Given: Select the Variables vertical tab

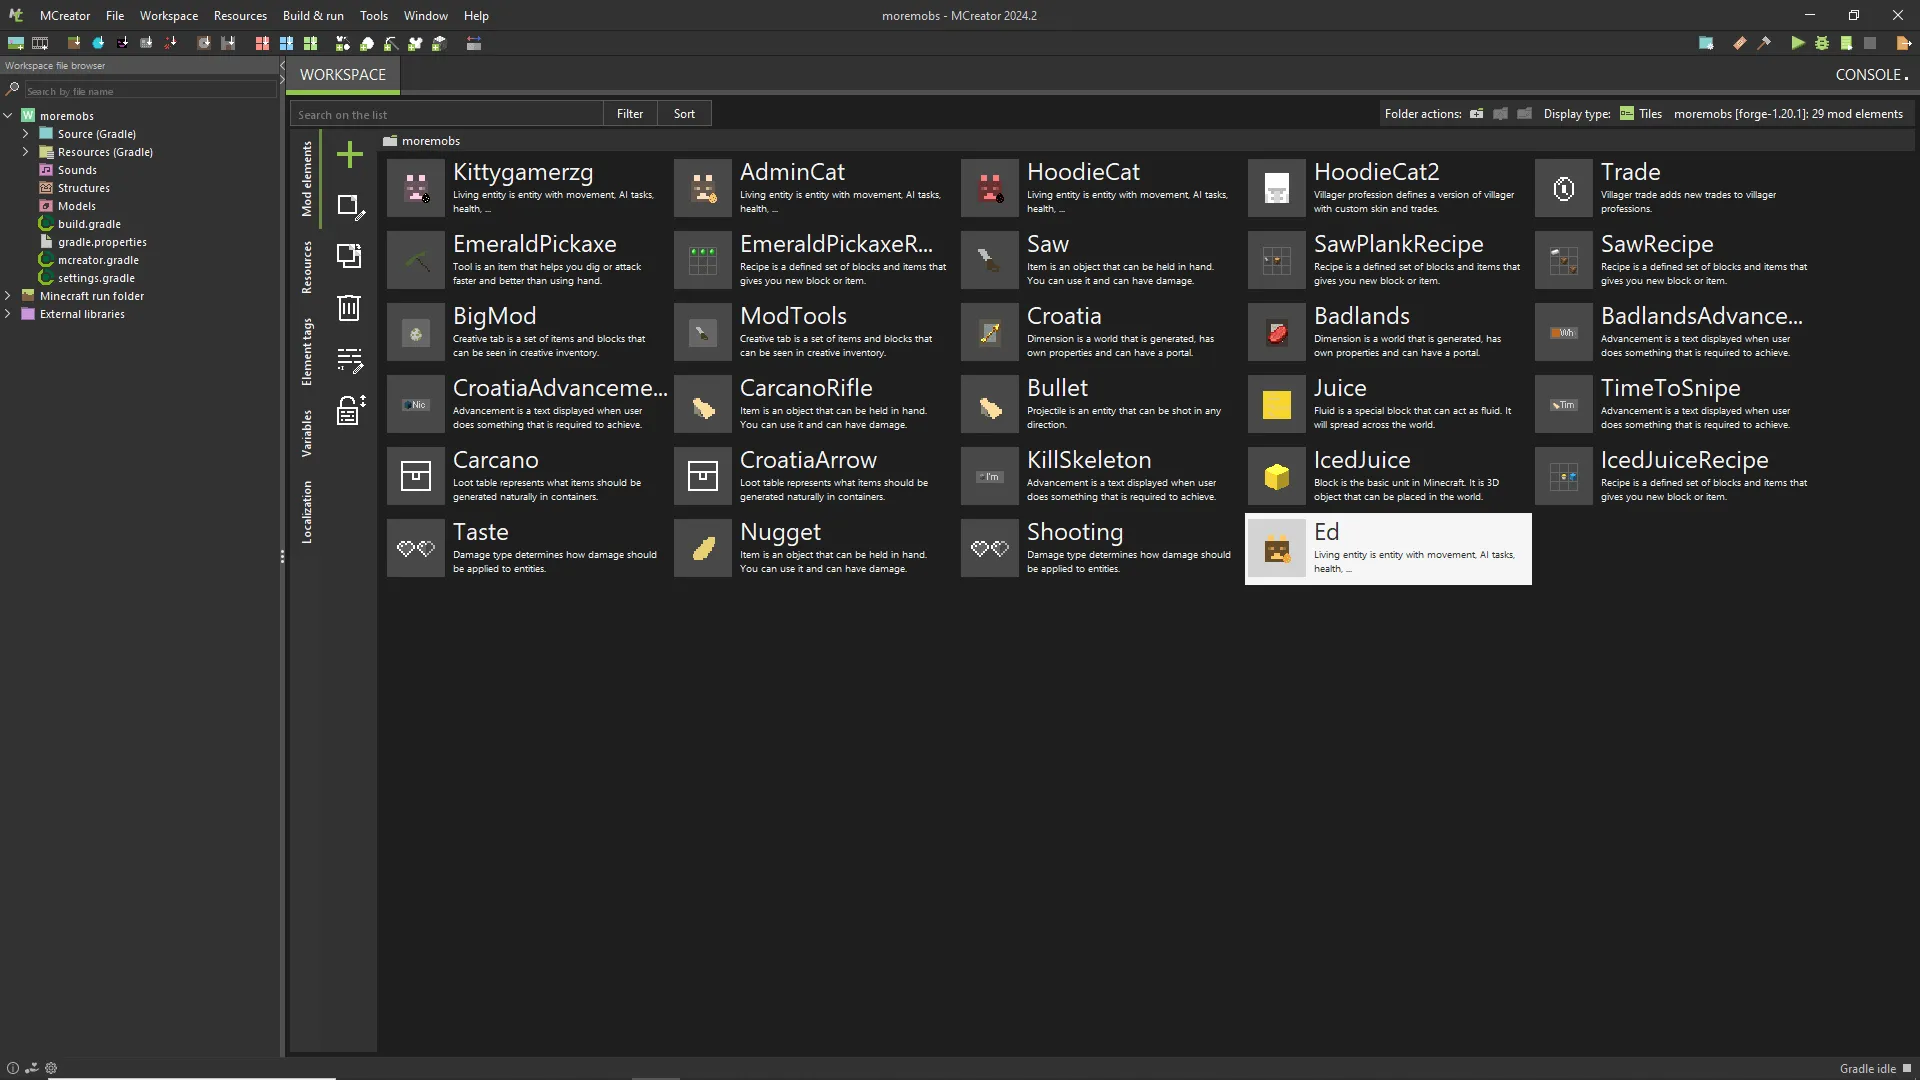Looking at the screenshot, I should coord(307,433).
